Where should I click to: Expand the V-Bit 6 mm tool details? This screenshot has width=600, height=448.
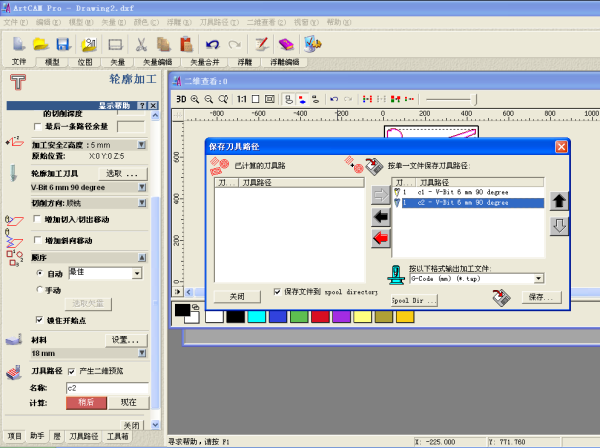[142, 187]
